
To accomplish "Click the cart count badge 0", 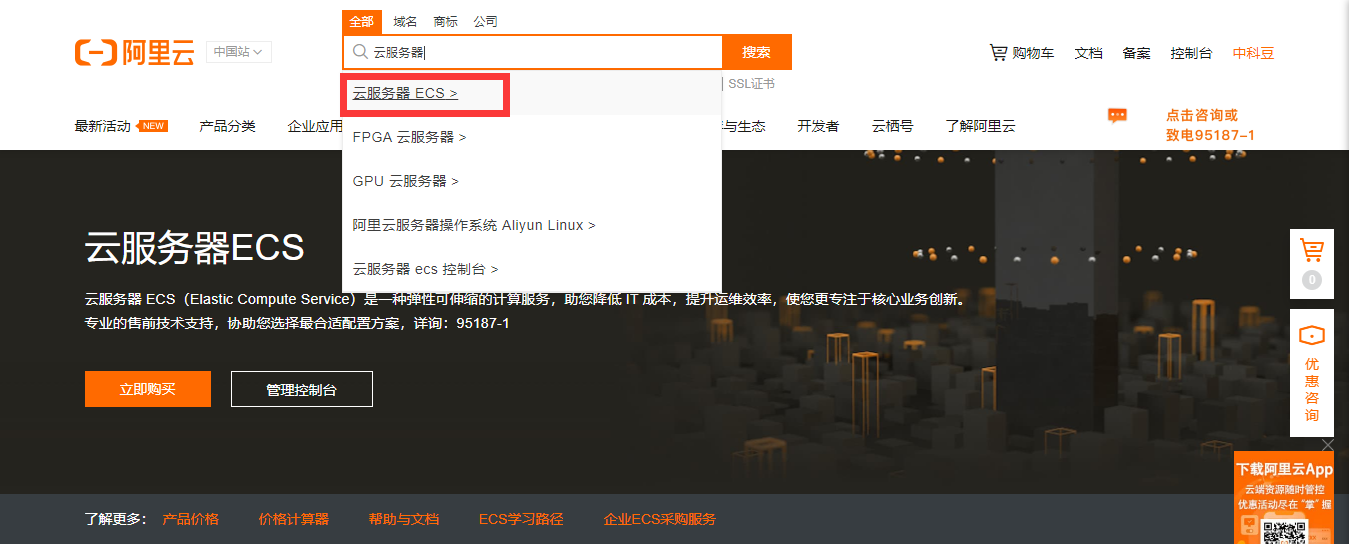I will [x=1312, y=280].
